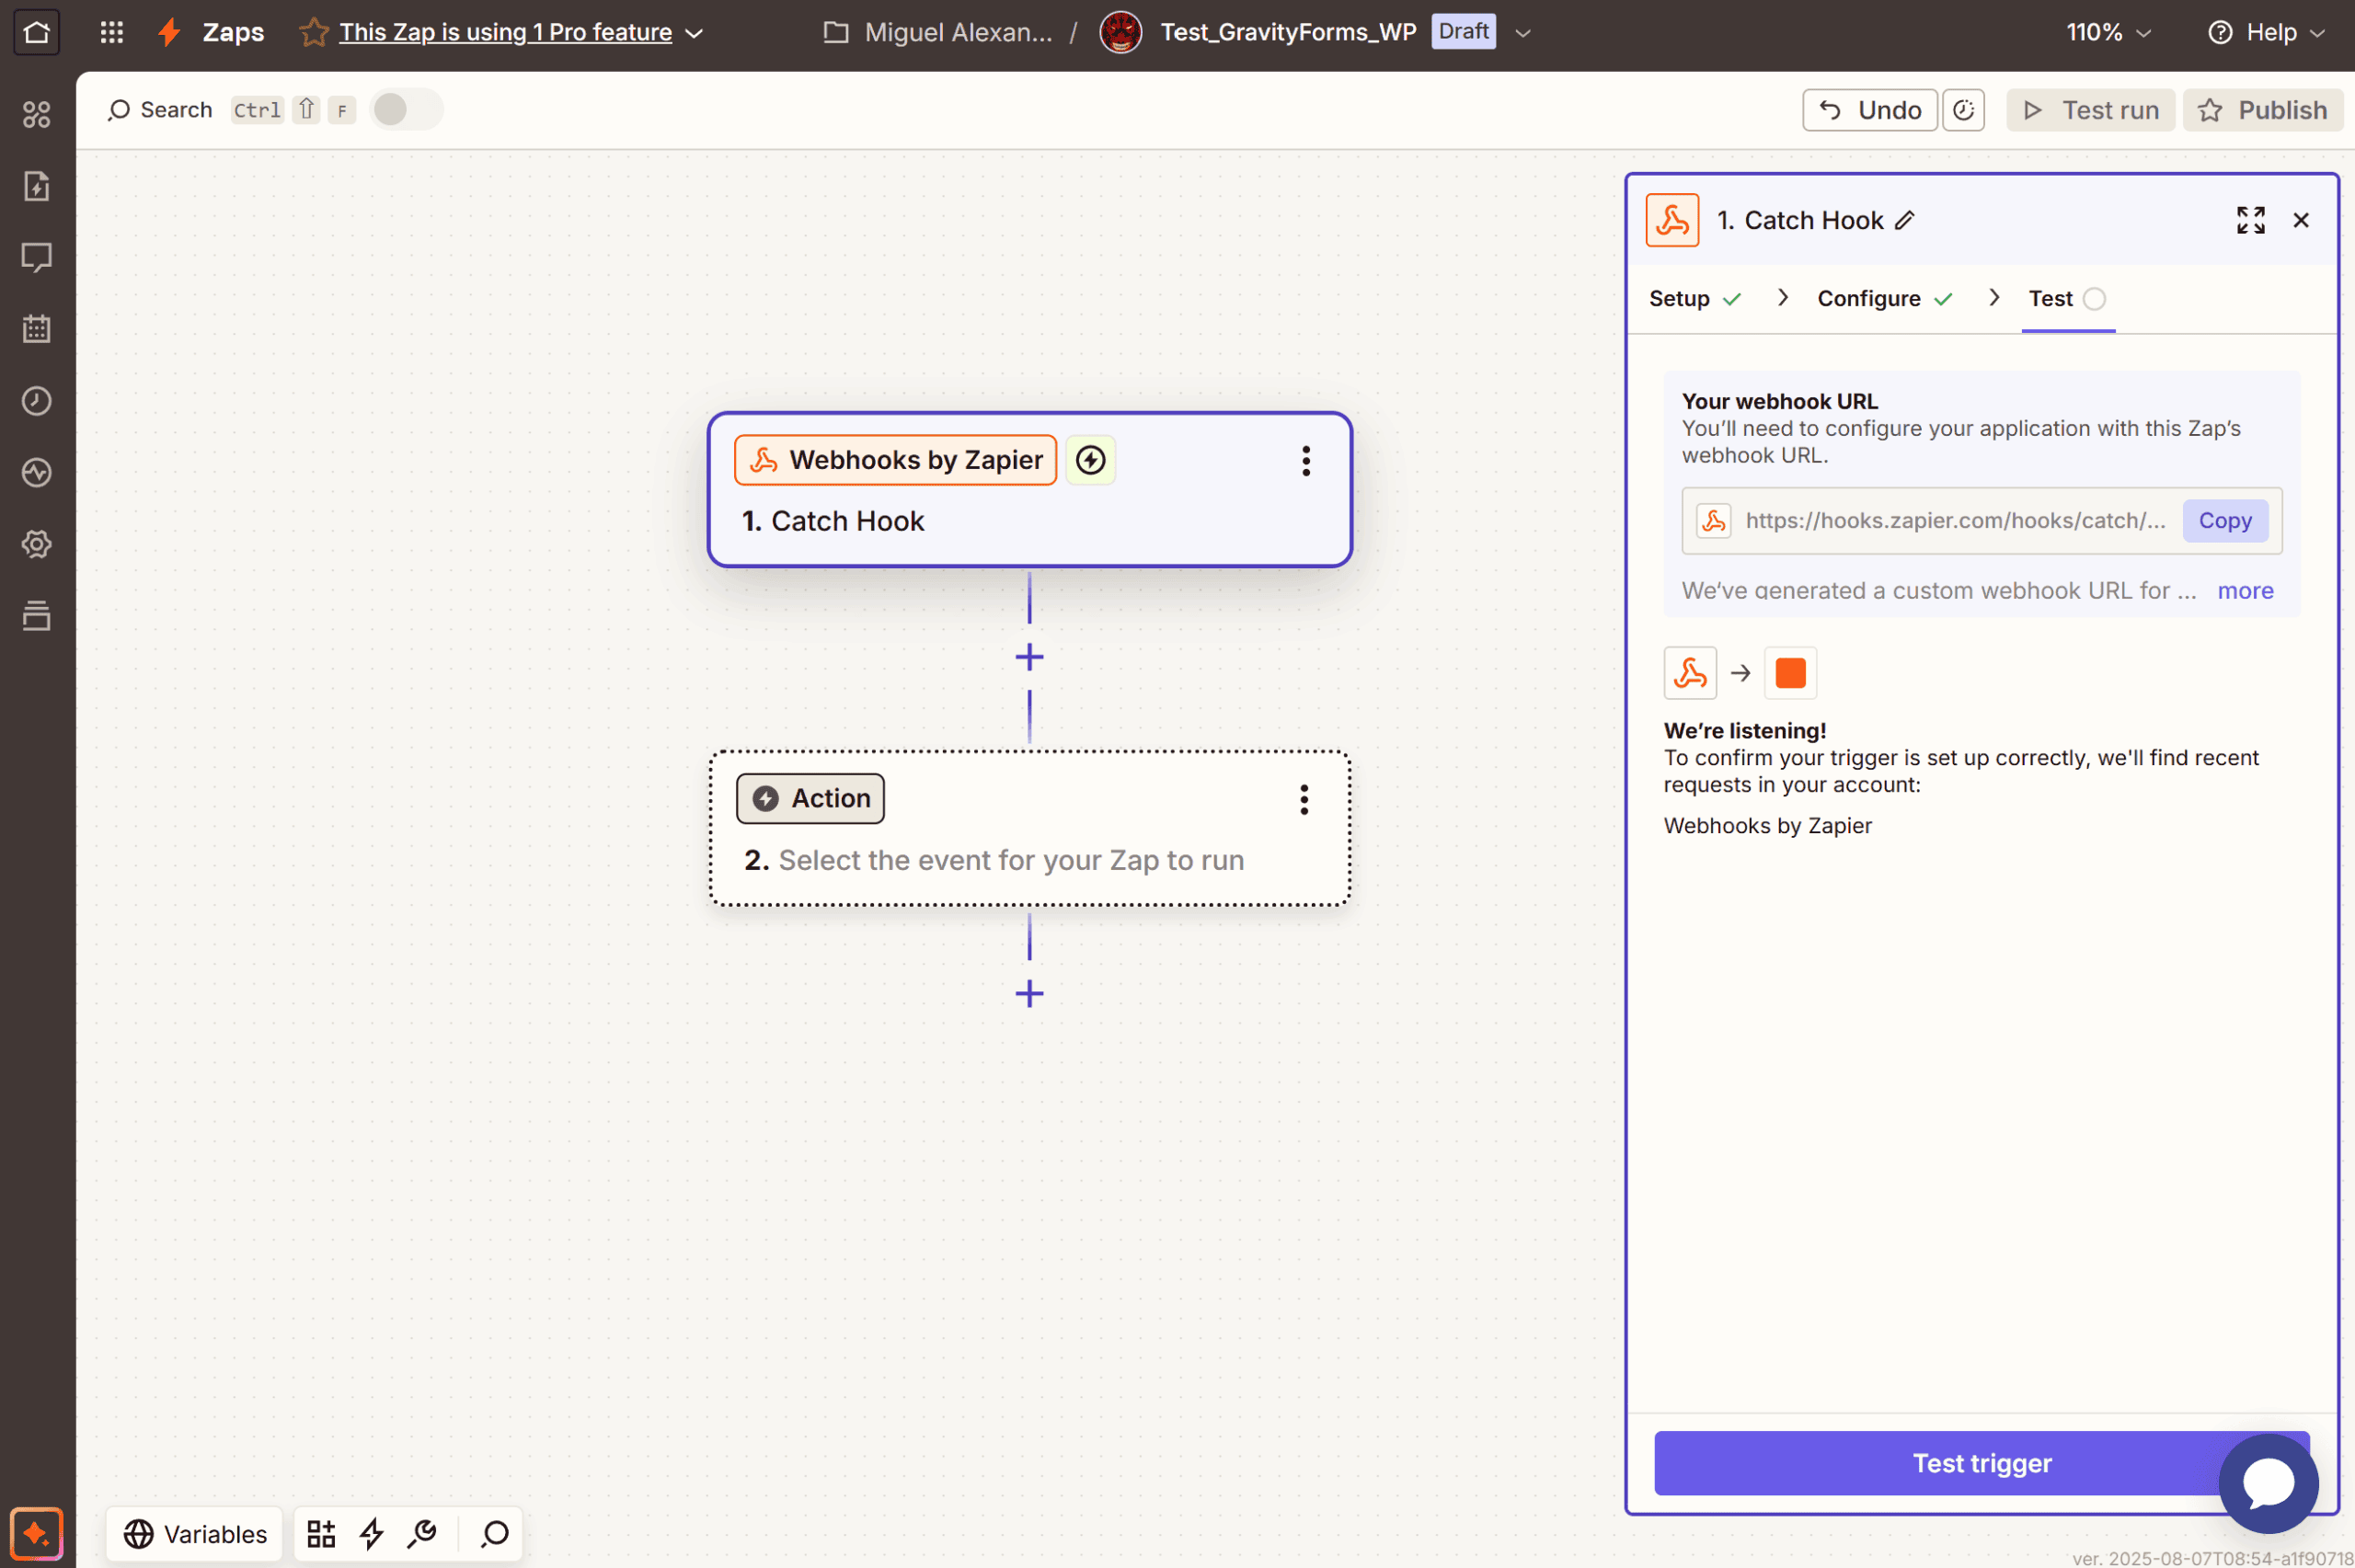The image size is (2355, 1568).
Task: Publish the Zap
Action: (x=2262, y=110)
